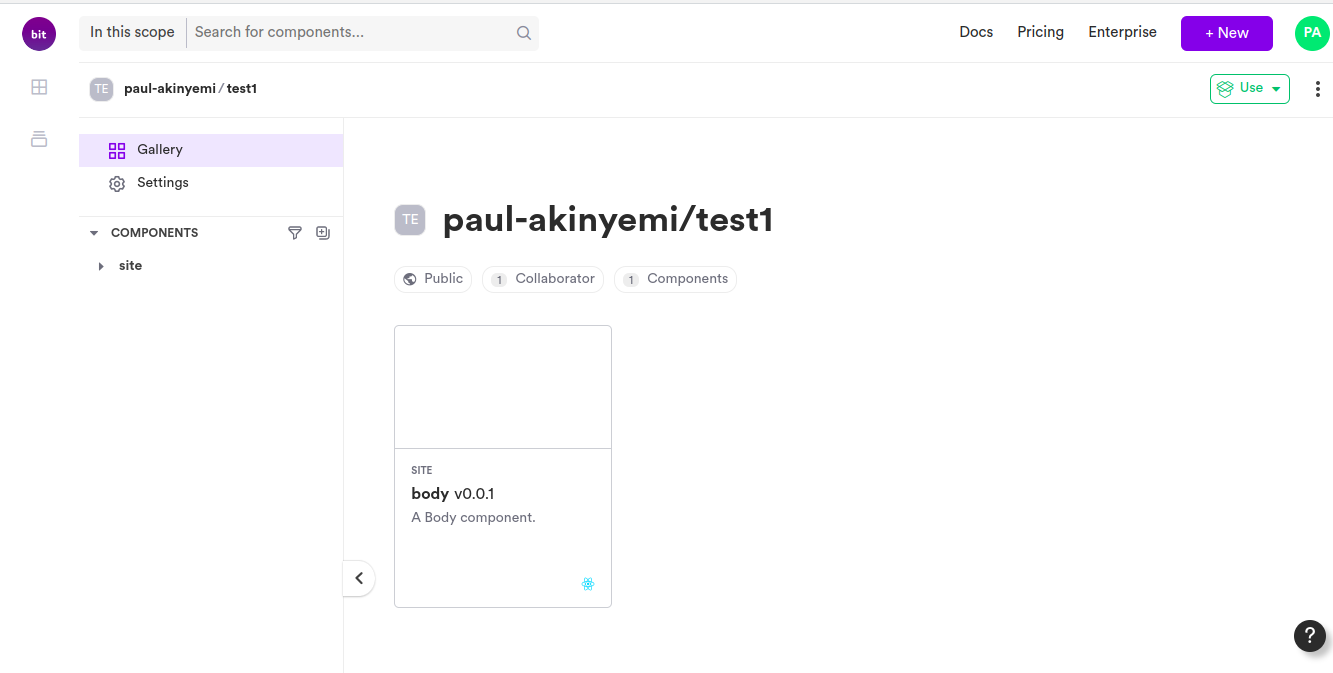
Task: Click the filter icon in Components header
Action: (x=295, y=233)
